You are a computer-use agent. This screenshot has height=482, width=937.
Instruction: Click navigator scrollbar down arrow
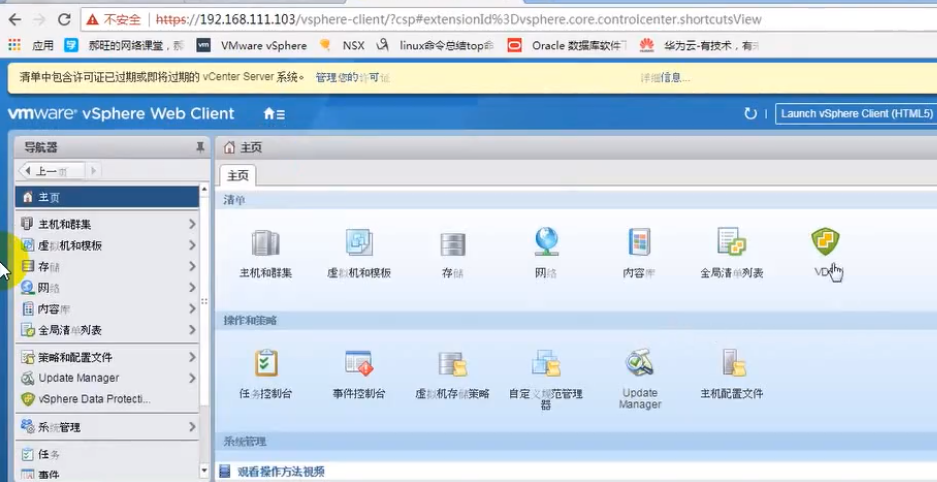point(204,471)
